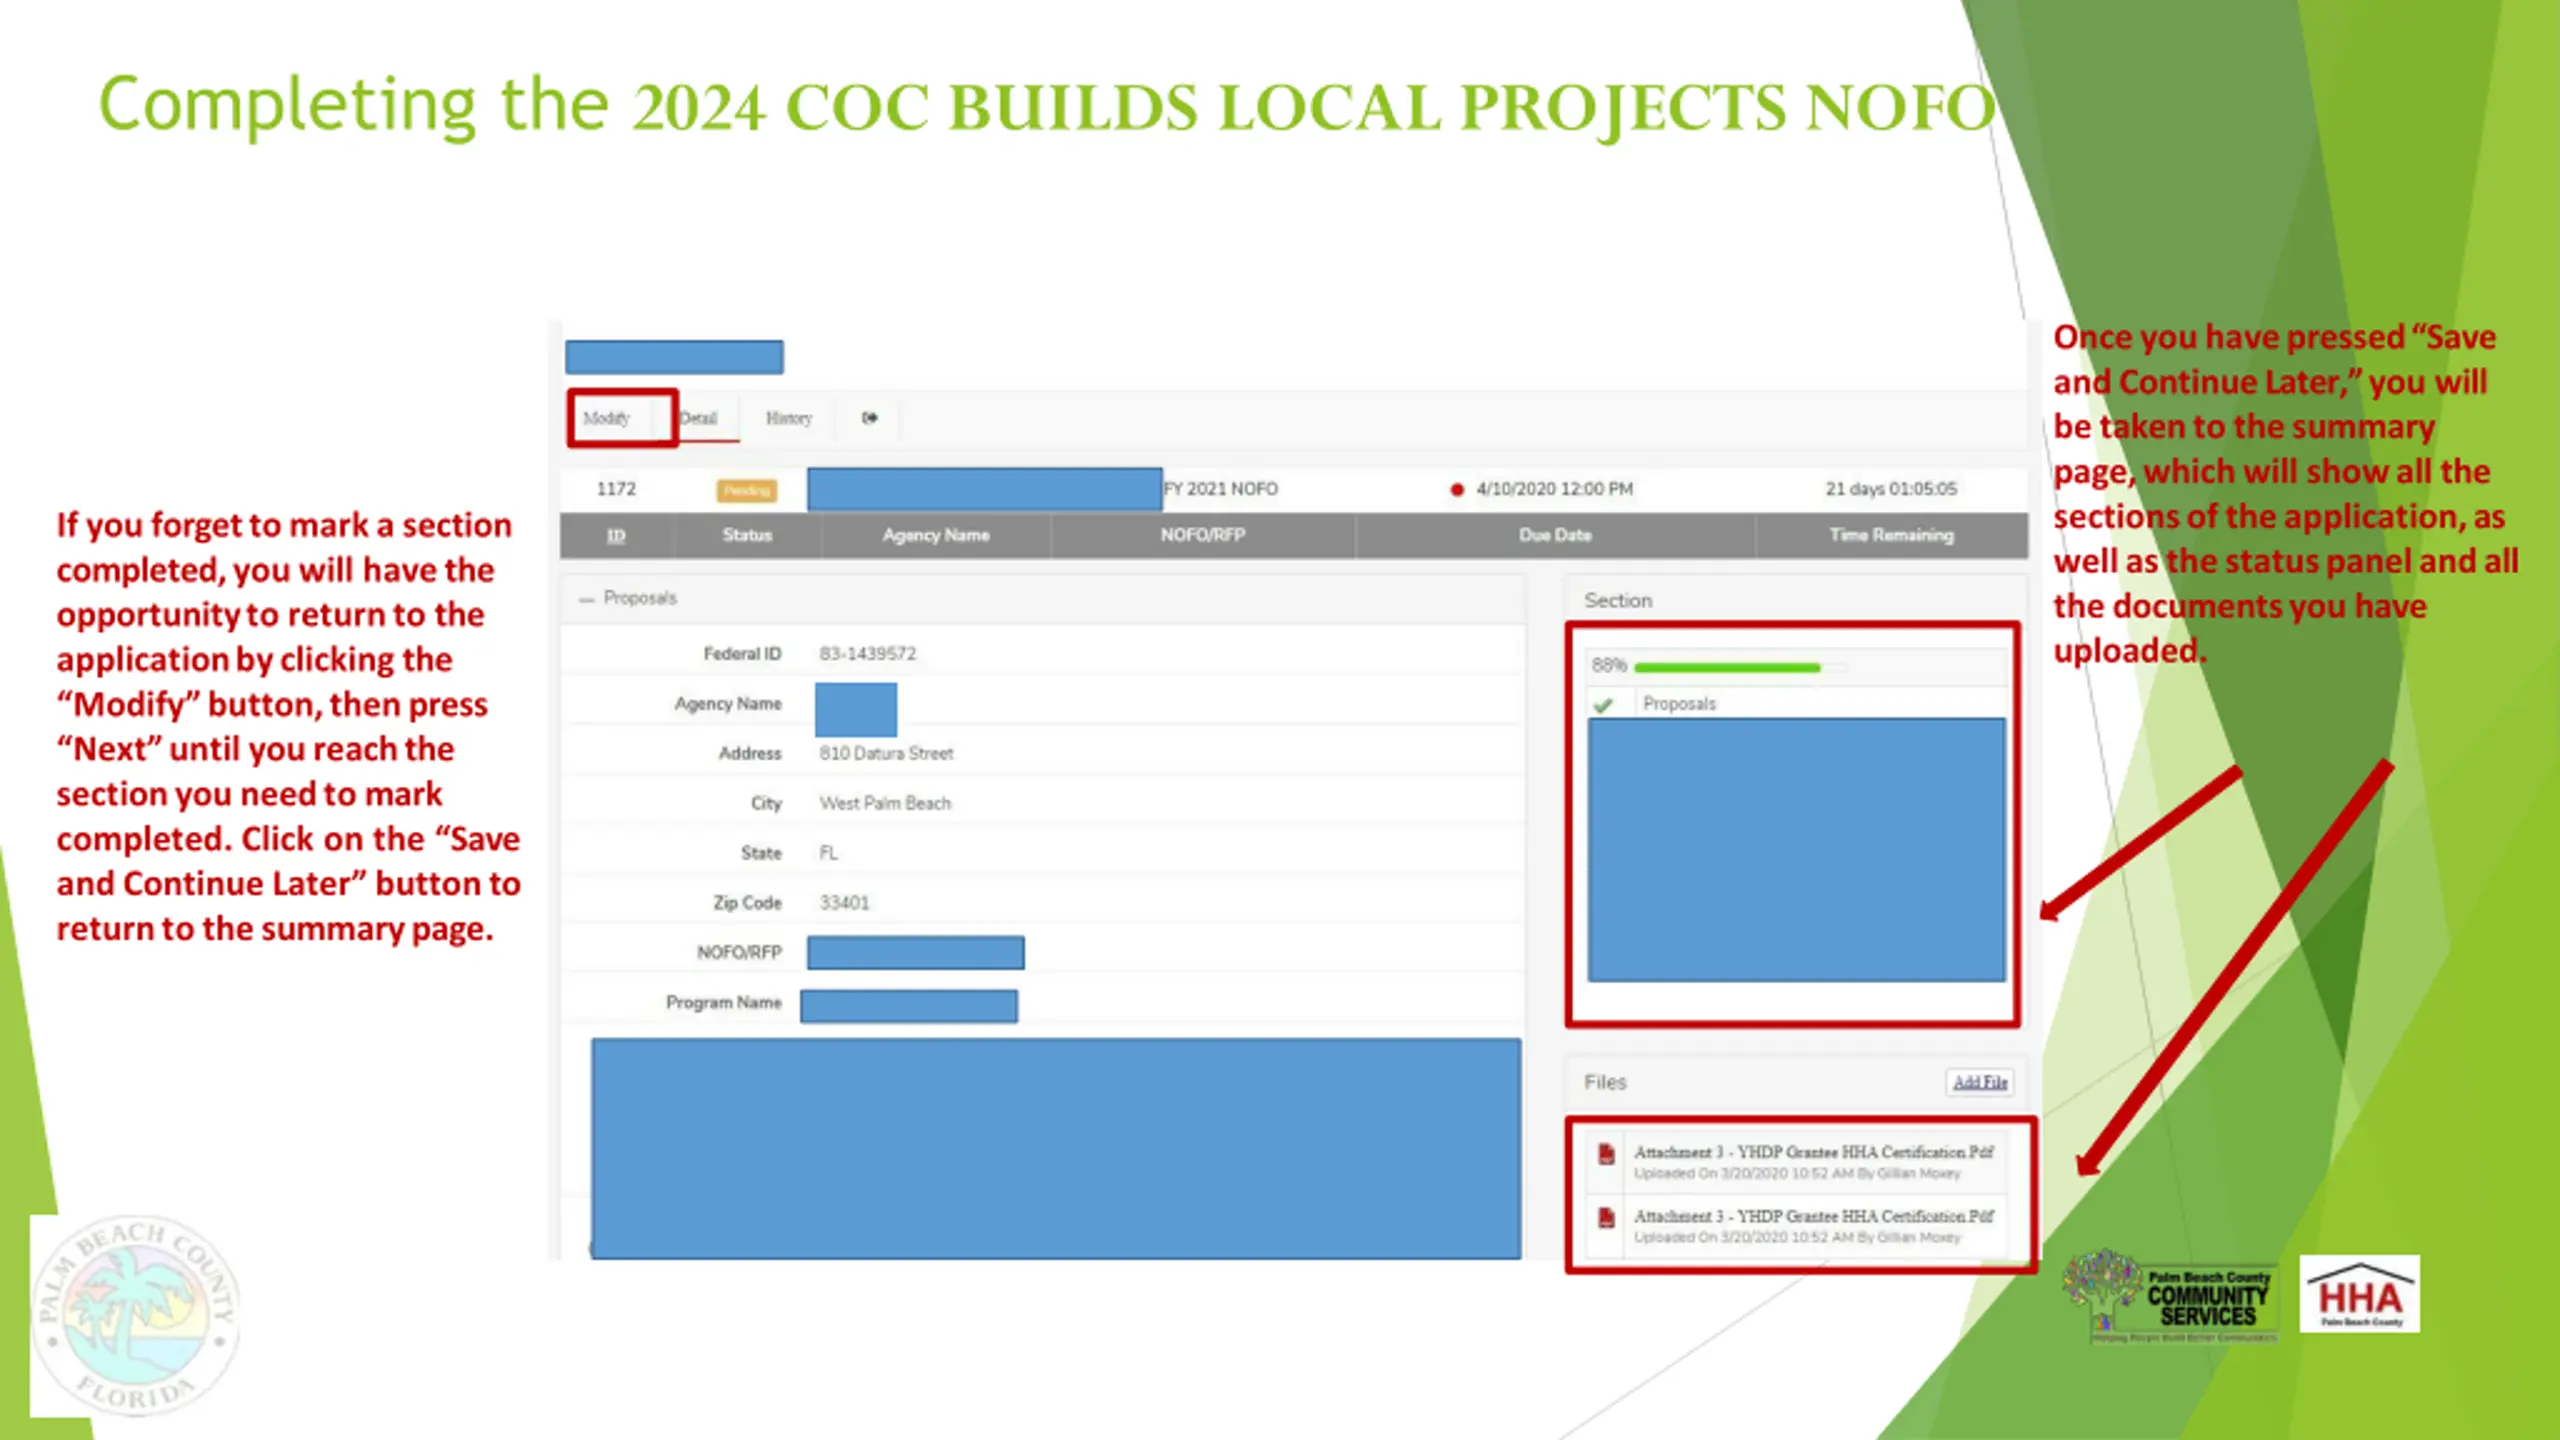Click the Palm Beach County seal logo
Screen dimensions: 2560x1440
point(135,1315)
